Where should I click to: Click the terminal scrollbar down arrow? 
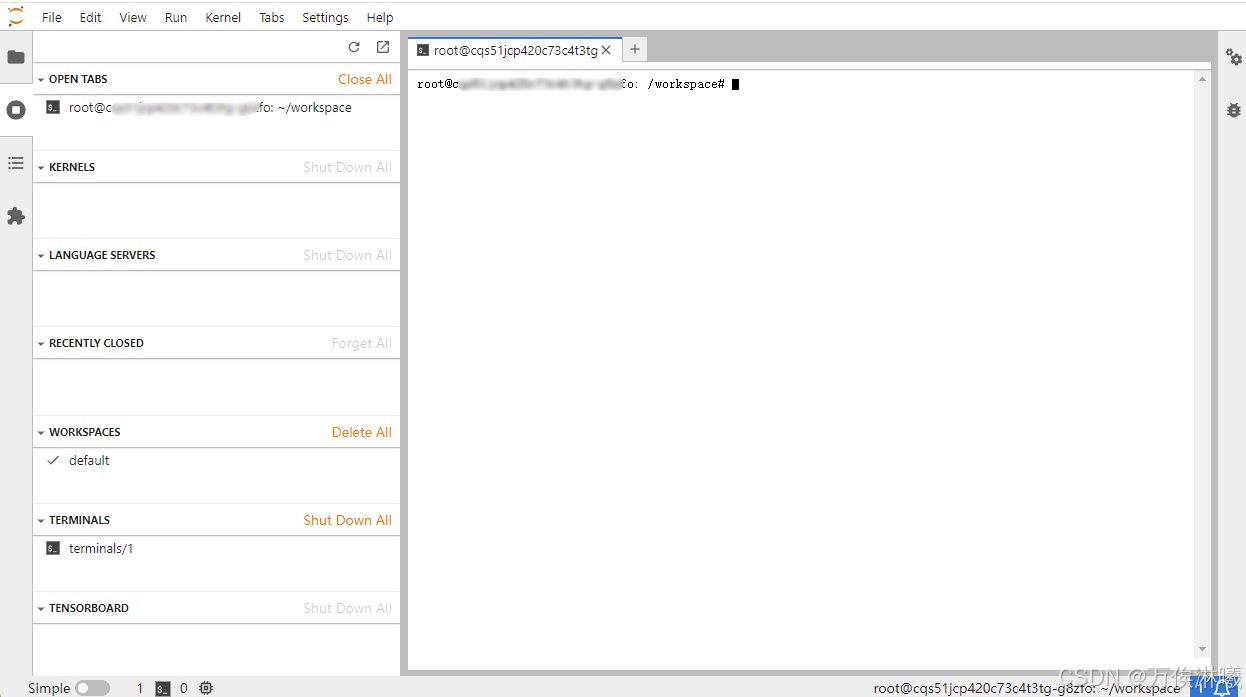(x=1202, y=649)
